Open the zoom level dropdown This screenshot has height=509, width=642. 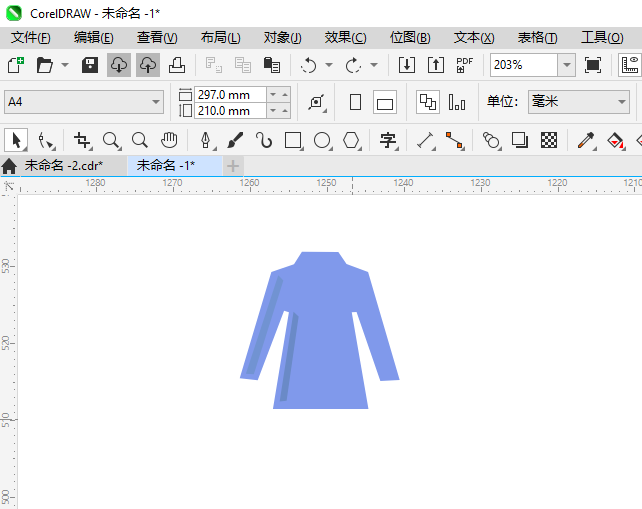click(x=566, y=65)
